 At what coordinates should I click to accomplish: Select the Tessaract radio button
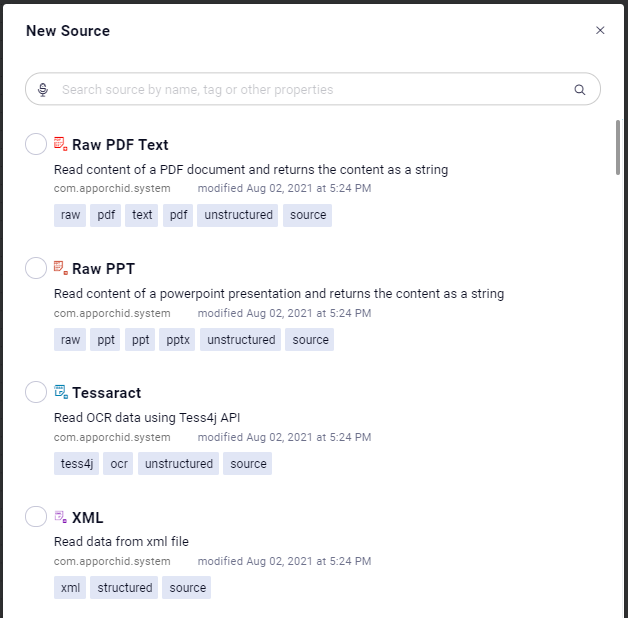coord(36,392)
